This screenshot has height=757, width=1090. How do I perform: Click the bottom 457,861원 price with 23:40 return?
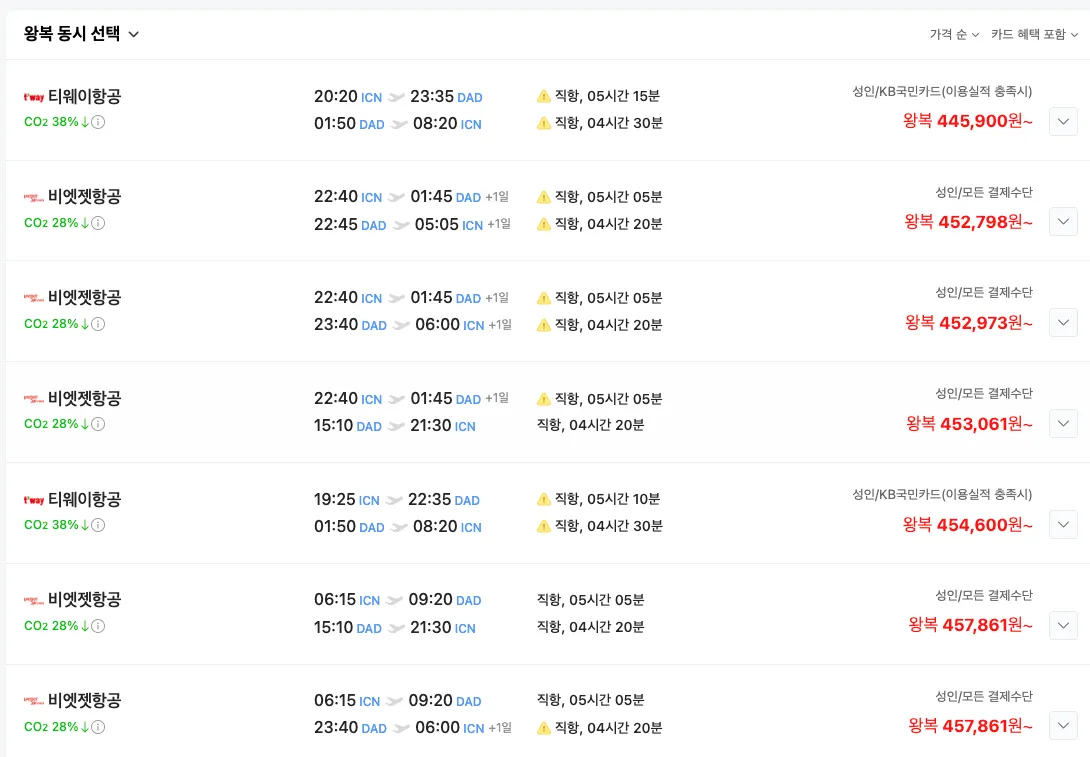coord(970,726)
